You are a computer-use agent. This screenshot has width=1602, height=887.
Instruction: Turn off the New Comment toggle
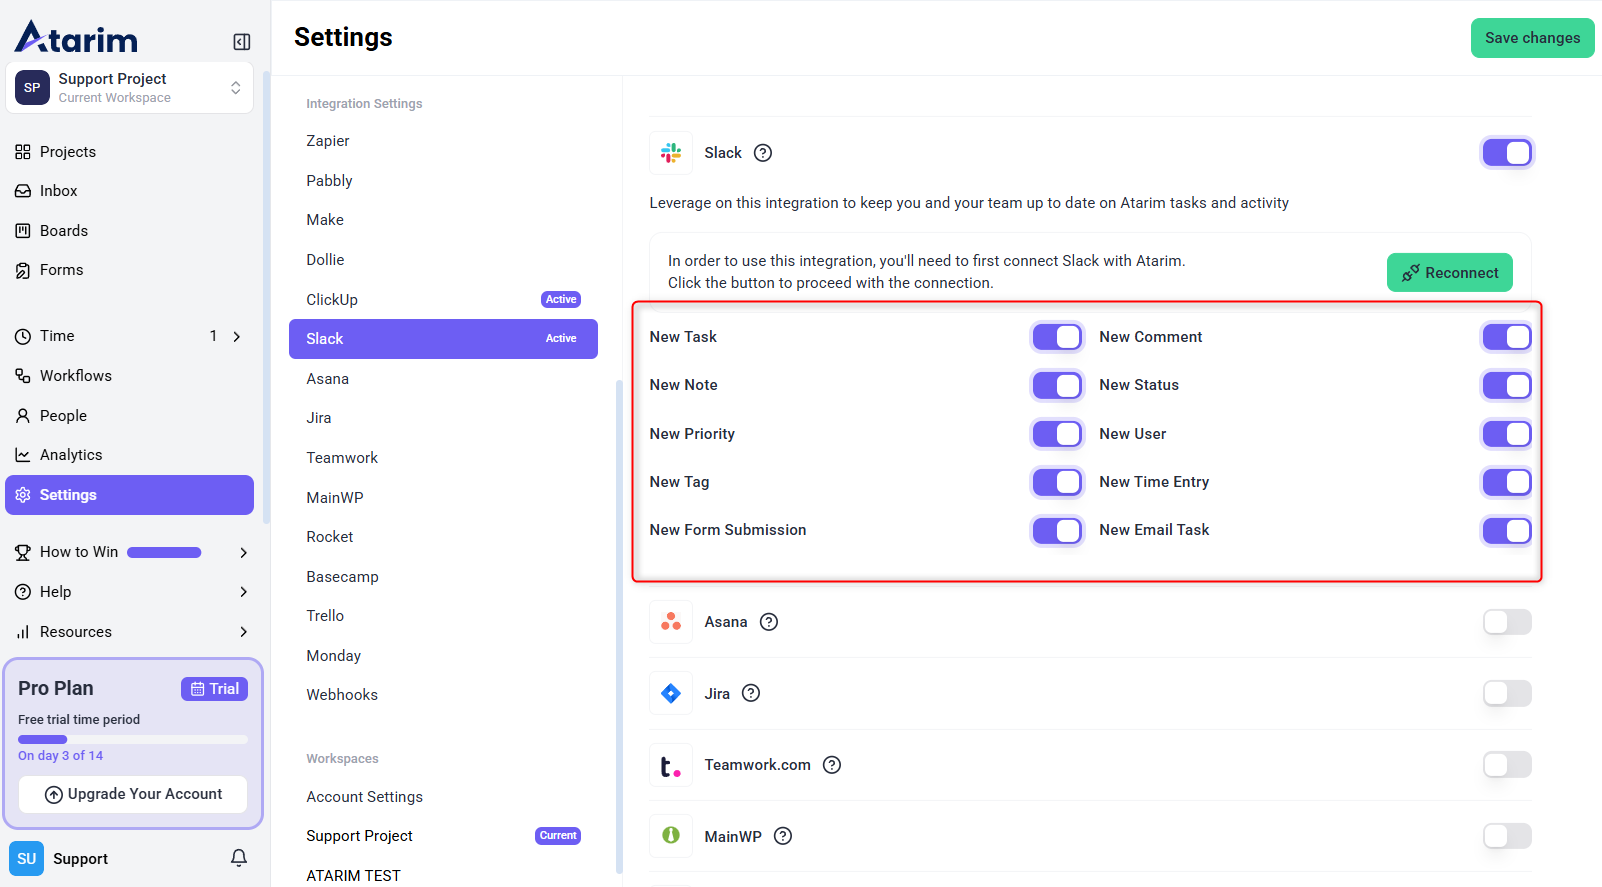1506,337
